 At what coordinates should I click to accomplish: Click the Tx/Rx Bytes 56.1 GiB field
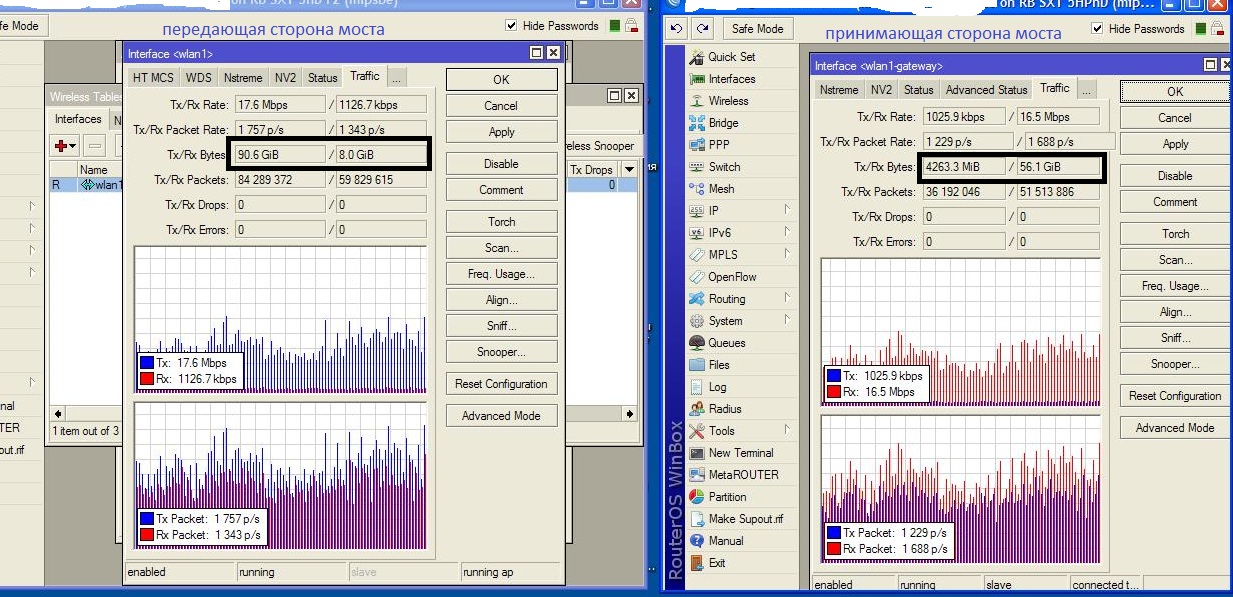pyautogui.click(x=1058, y=167)
